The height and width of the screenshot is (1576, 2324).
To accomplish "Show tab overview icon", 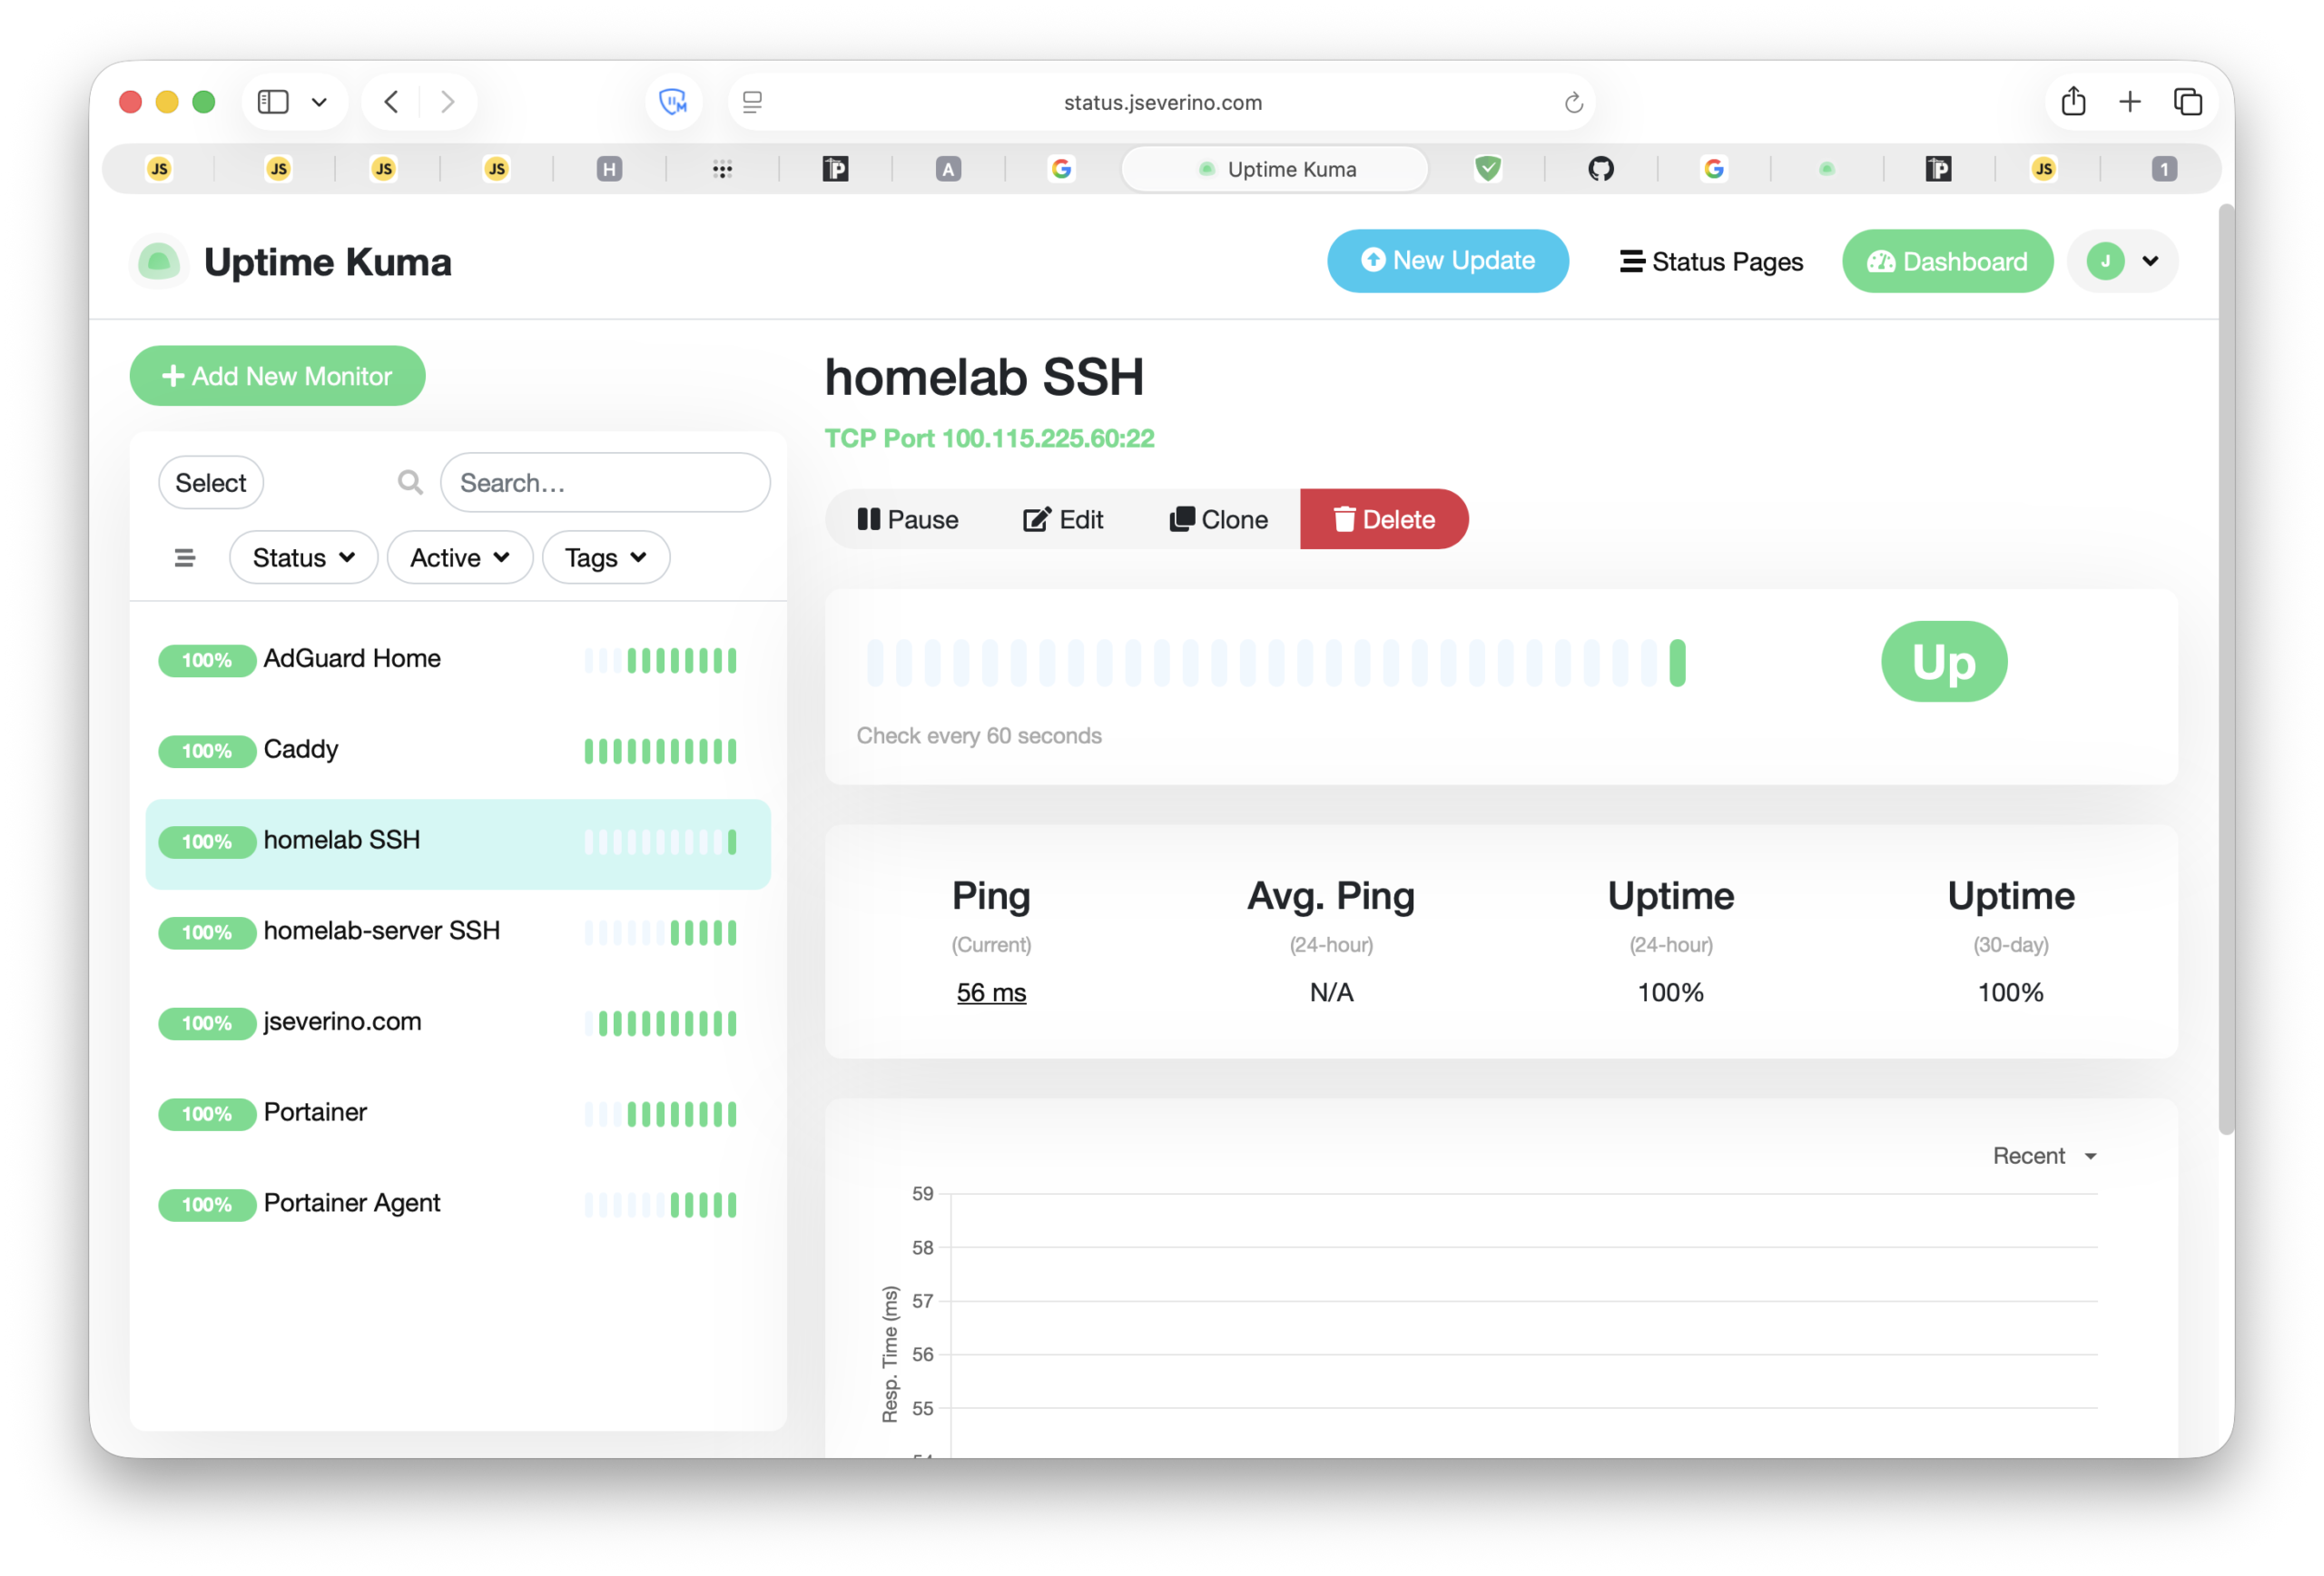I will (2187, 102).
